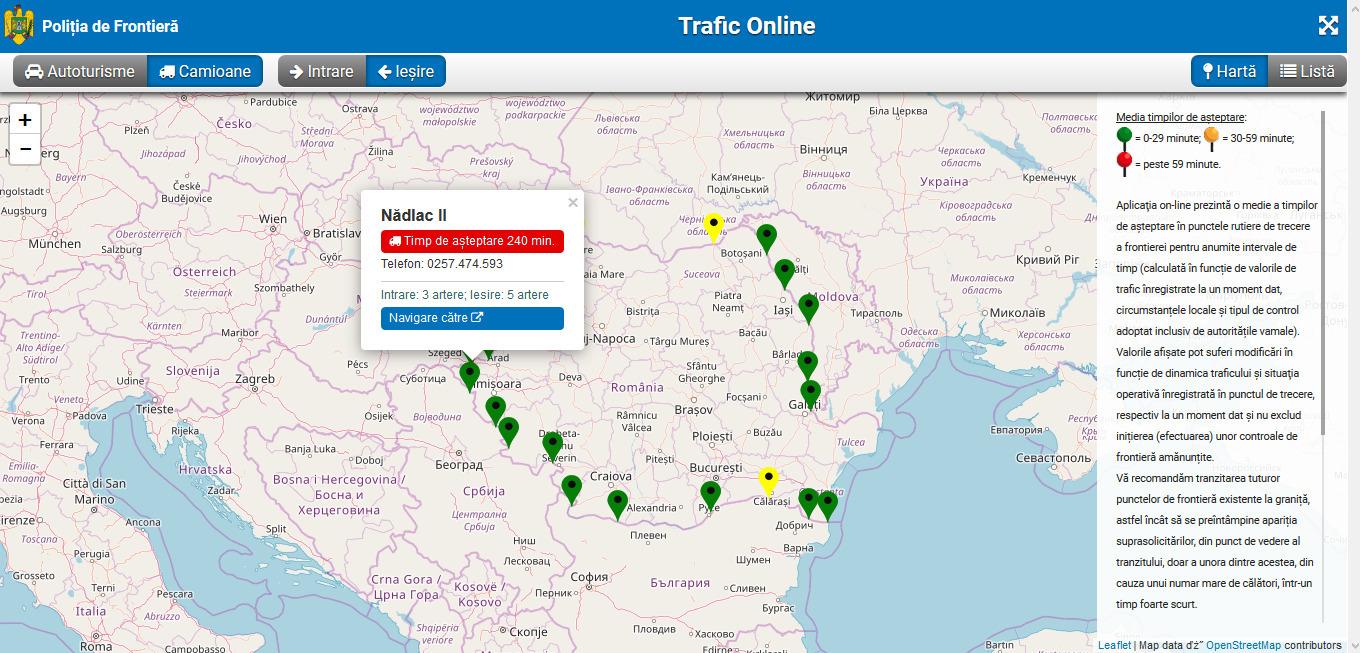The image size is (1360, 653).
Task: Switch to Listă list view
Action: 1307,71
